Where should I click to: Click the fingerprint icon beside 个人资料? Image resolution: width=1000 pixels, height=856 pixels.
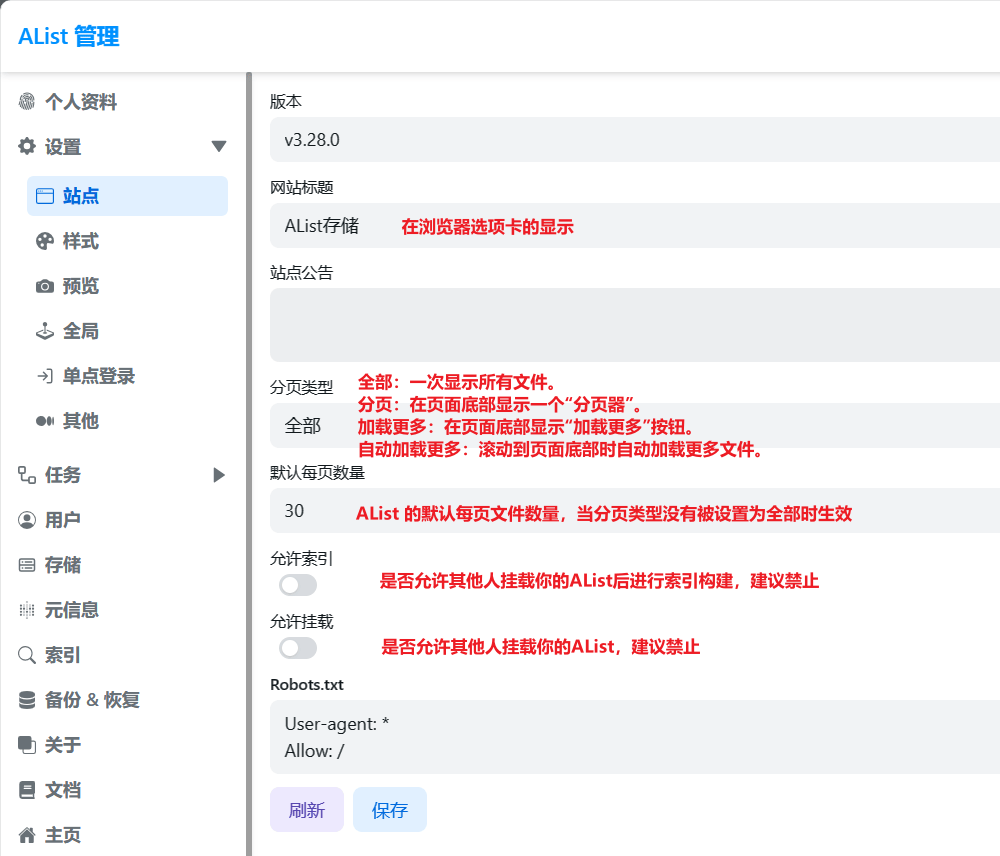pos(27,102)
